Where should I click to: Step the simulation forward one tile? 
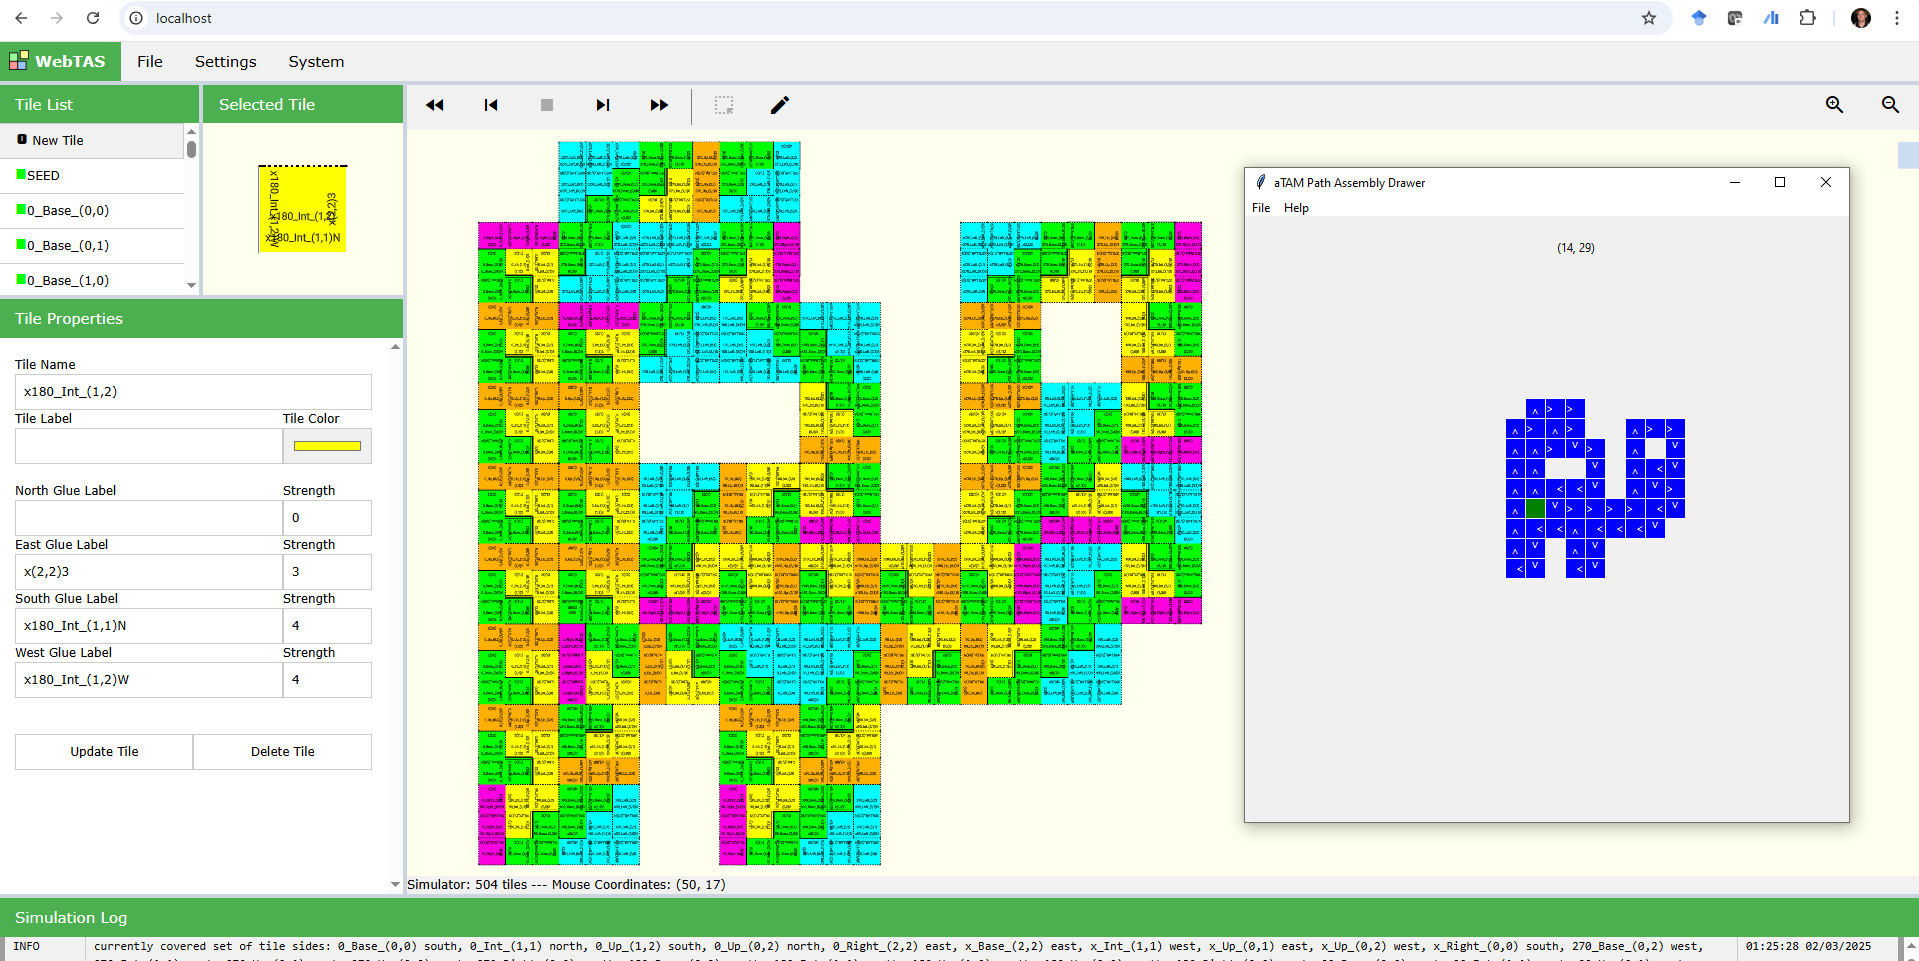603,105
